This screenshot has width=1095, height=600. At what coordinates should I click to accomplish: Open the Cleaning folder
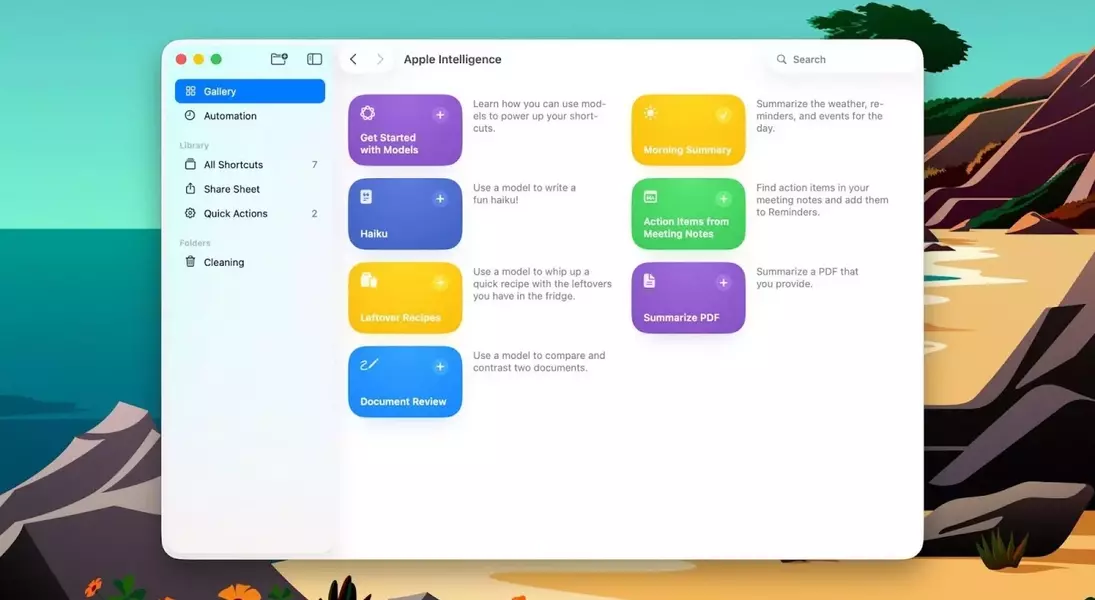point(223,262)
